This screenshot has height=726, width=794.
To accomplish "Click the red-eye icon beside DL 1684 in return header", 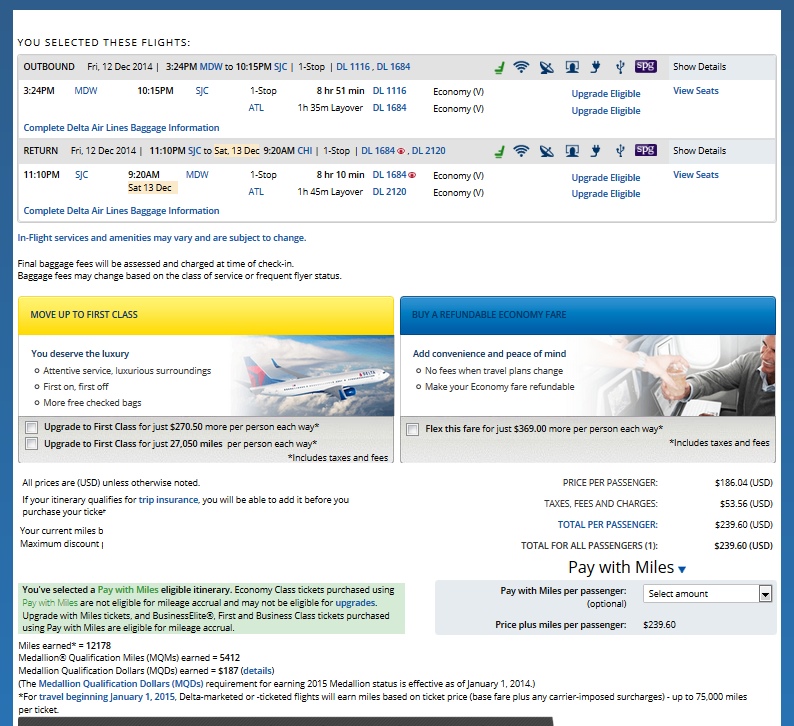I will pos(402,151).
